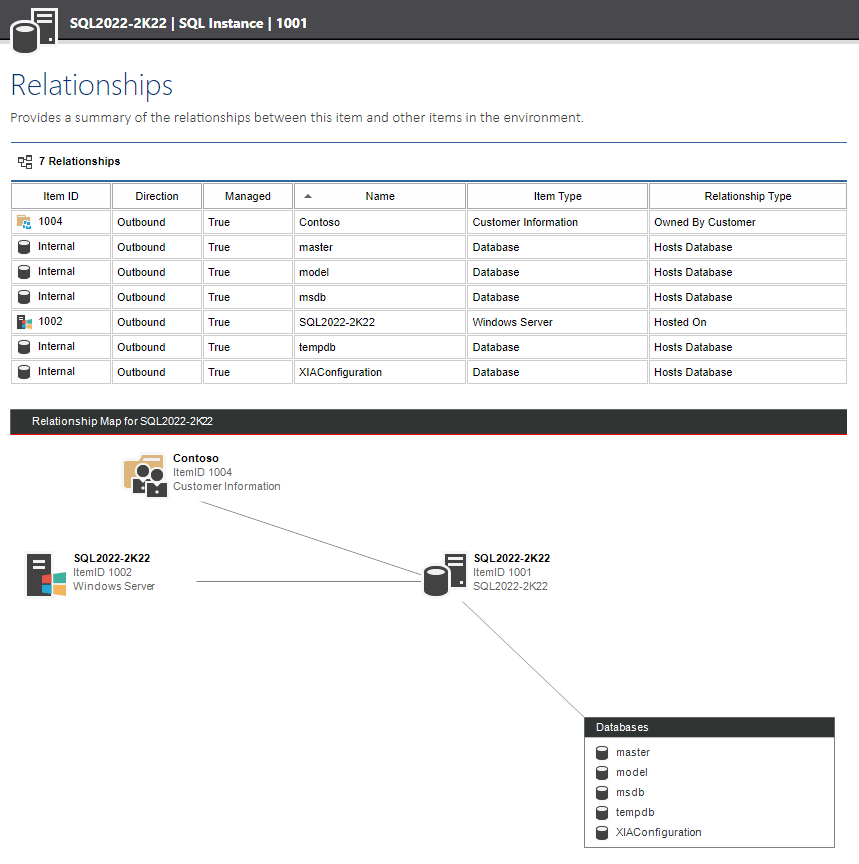Click the 7 Relationships heading

point(79,161)
